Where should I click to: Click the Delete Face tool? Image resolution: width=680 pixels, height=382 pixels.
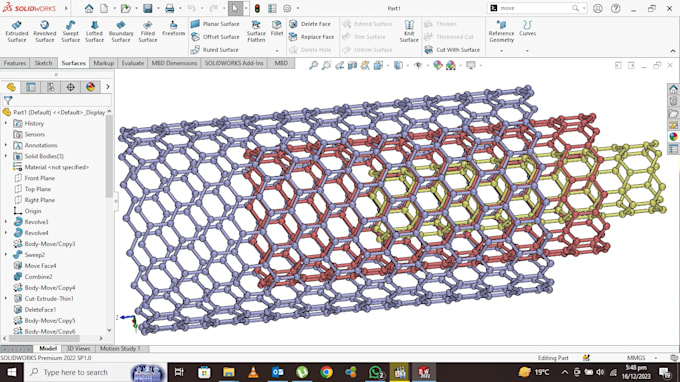click(310, 24)
